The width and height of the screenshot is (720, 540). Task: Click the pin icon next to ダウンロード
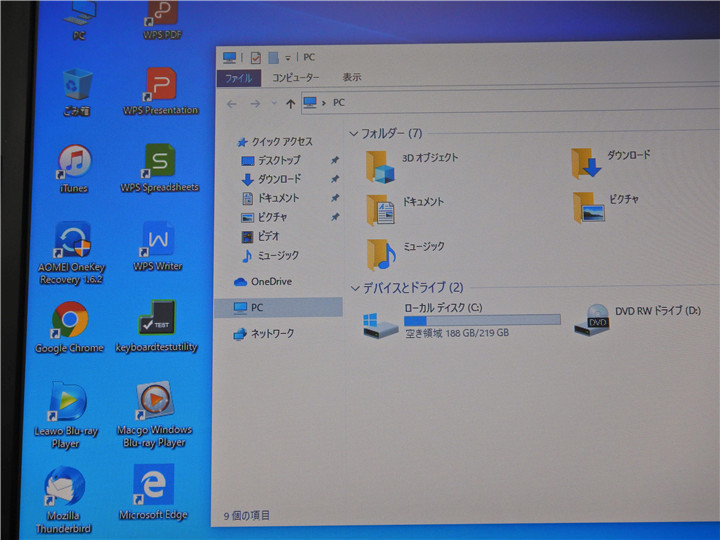(335, 179)
